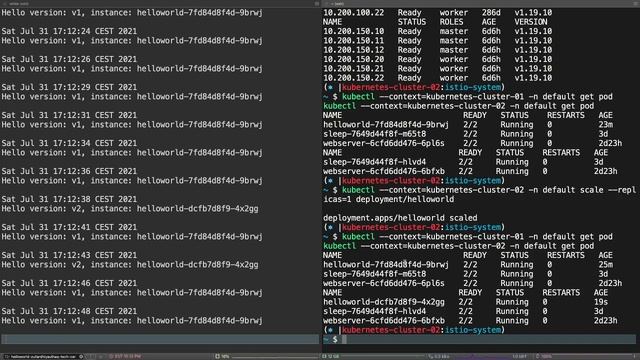Click helloworld-dcfb7d8f9-4x2gg pod row aged 19s
Image resolution: width=640 pixels, height=360 pixels.
466,302
